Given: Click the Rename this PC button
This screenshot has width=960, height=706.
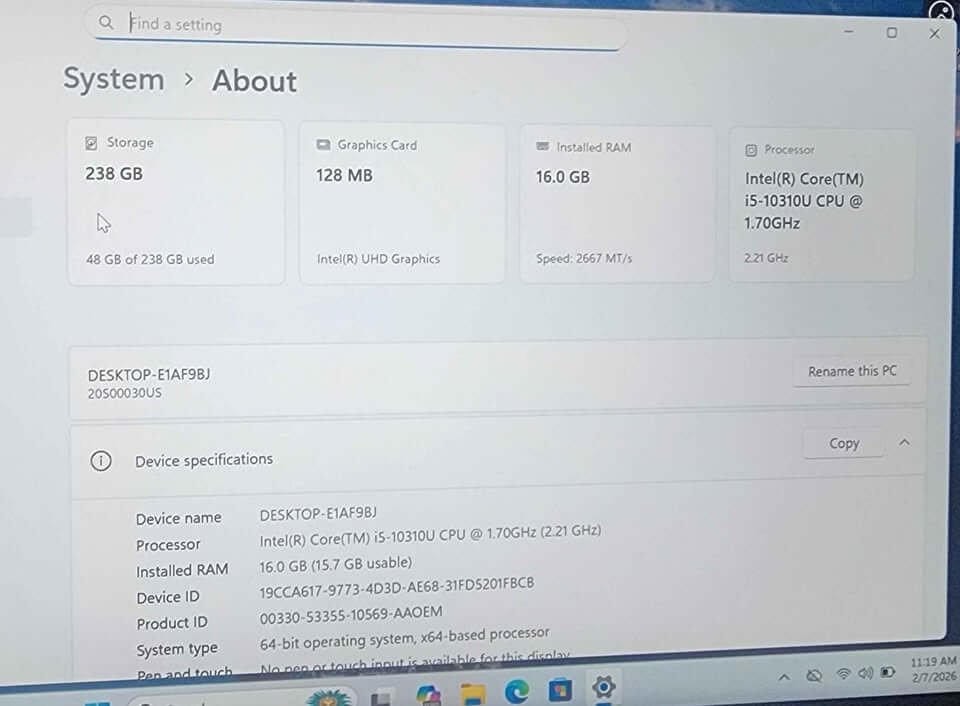Looking at the screenshot, I should point(852,371).
